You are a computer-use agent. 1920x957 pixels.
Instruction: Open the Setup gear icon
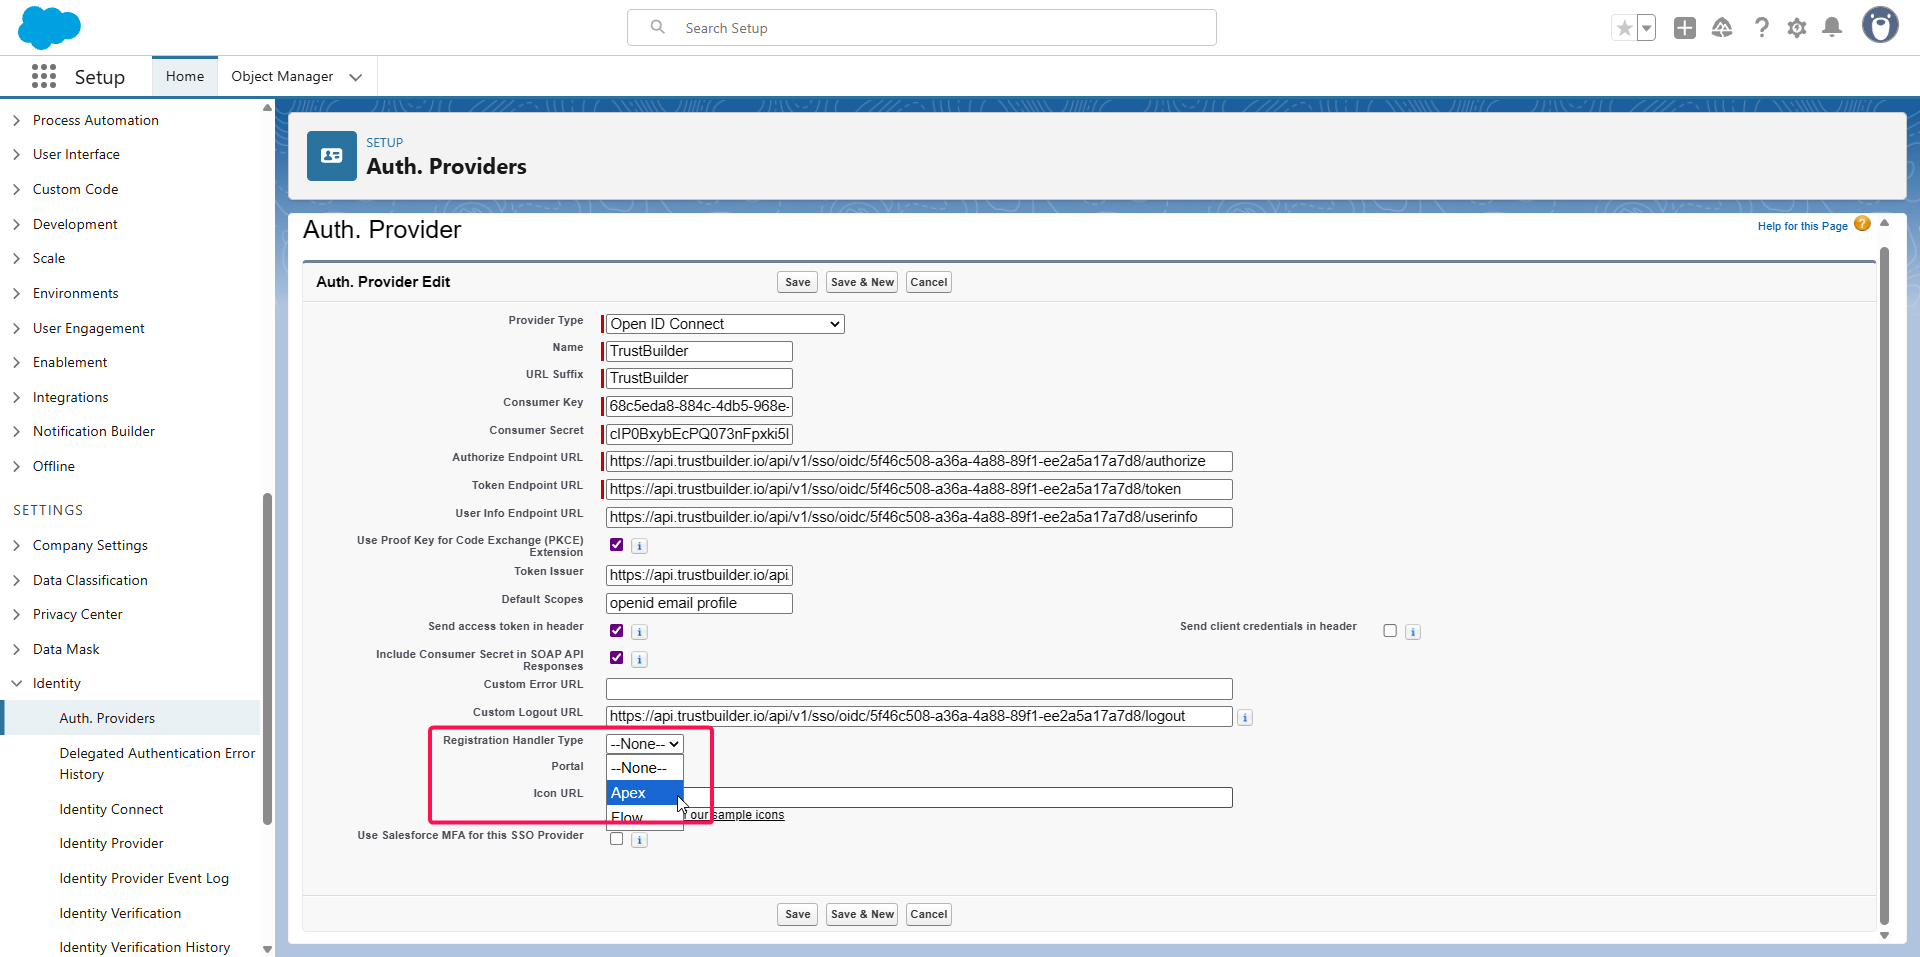(1797, 28)
